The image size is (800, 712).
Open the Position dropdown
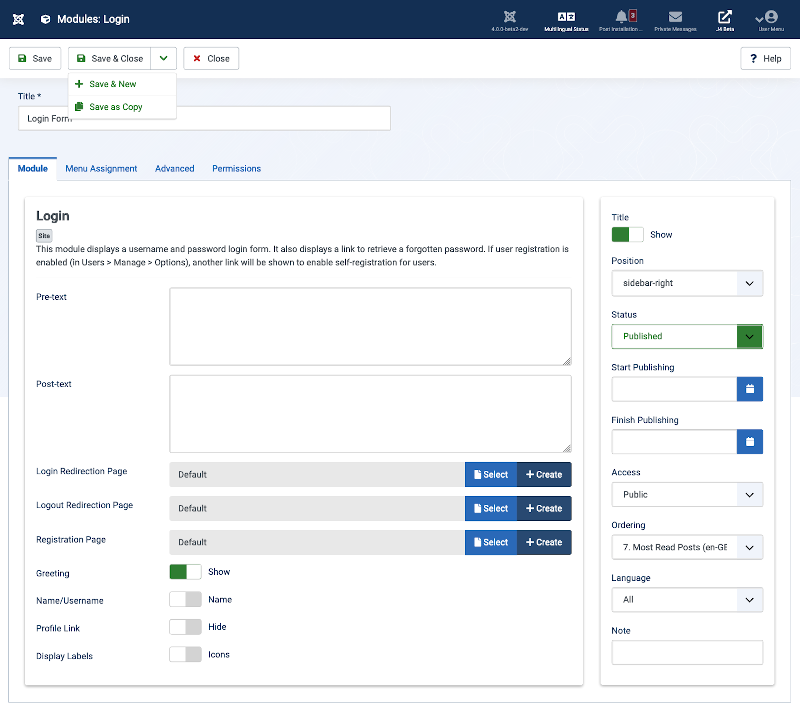[687, 283]
